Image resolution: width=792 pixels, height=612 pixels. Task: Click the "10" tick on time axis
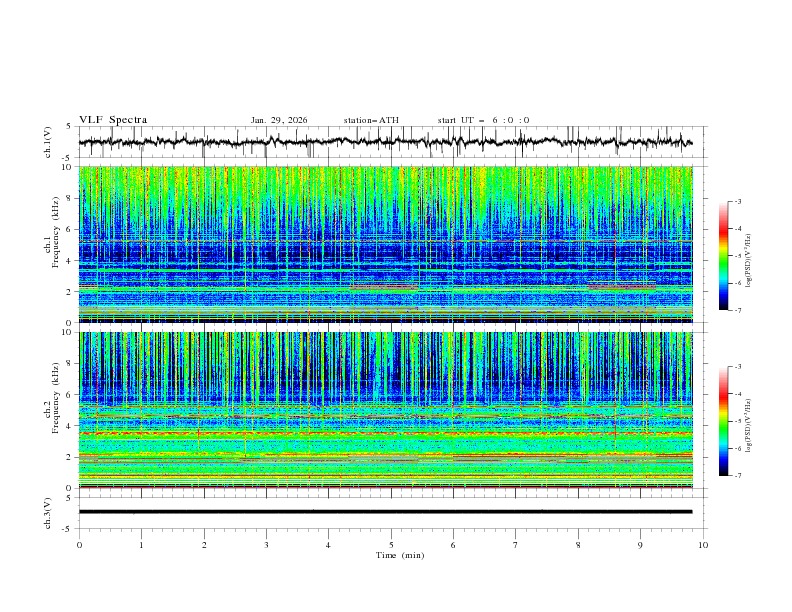click(x=703, y=545)
